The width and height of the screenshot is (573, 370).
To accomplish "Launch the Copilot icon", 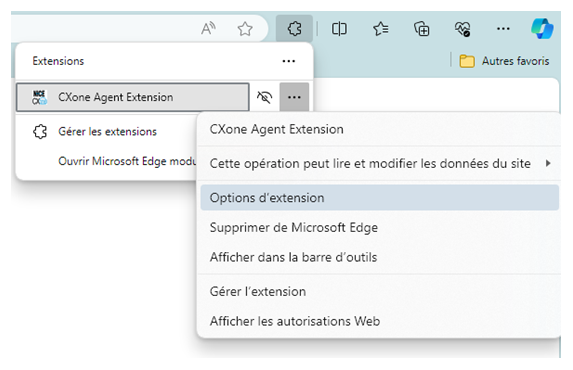I will pyautogui.click(x=542, y=29).
